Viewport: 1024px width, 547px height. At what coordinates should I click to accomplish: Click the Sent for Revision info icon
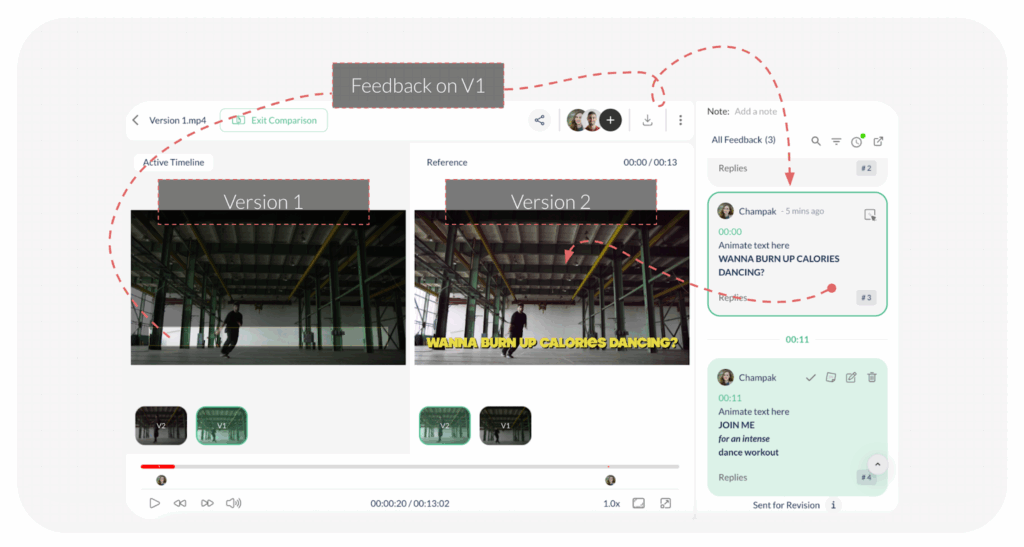tap(833, 505)
